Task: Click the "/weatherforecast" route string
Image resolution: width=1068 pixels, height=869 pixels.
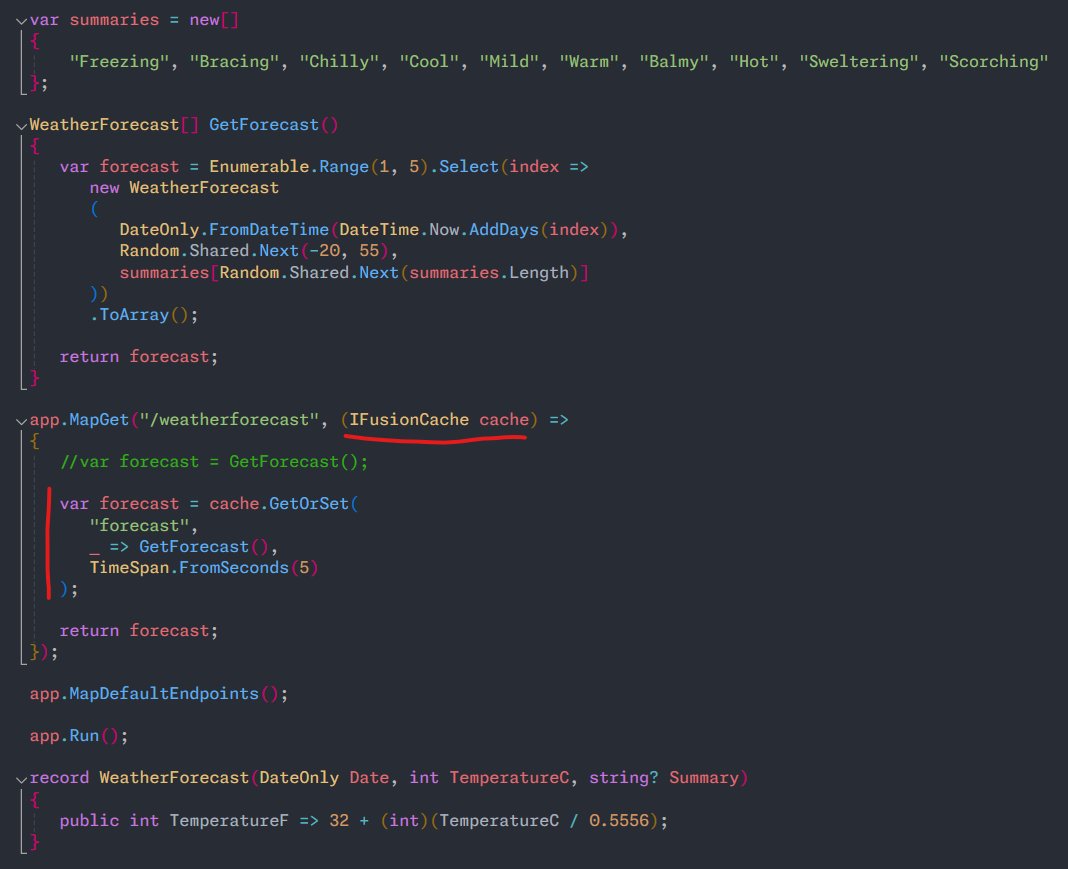Action: (229, 420)
